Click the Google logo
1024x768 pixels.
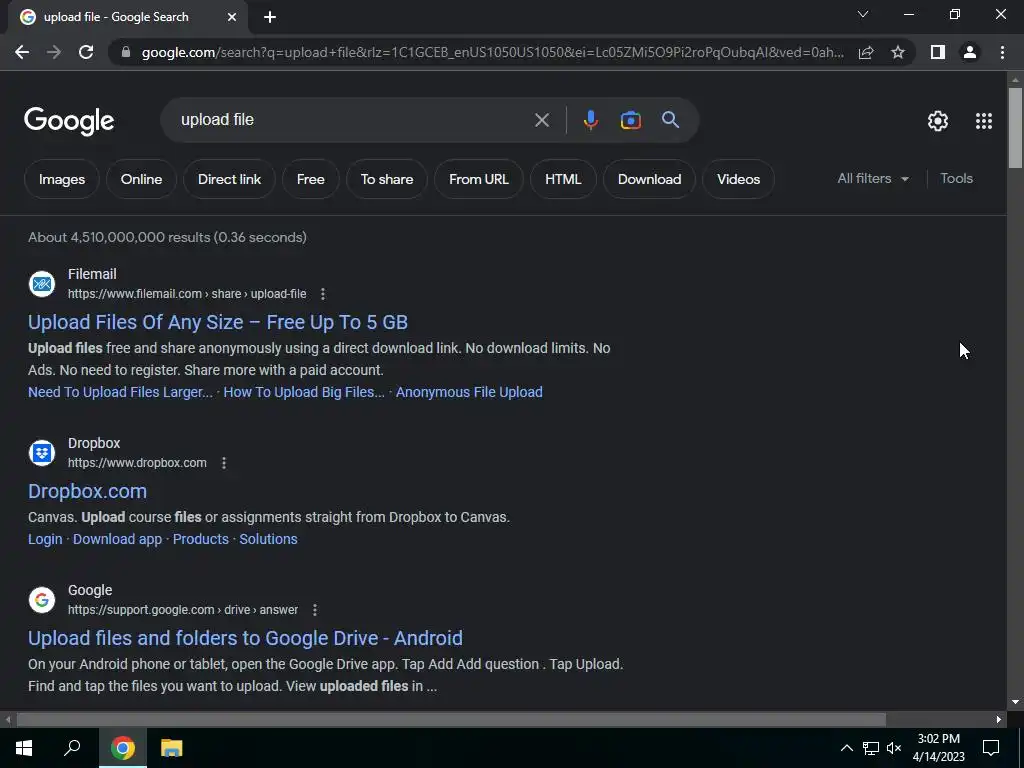(69, 121)
